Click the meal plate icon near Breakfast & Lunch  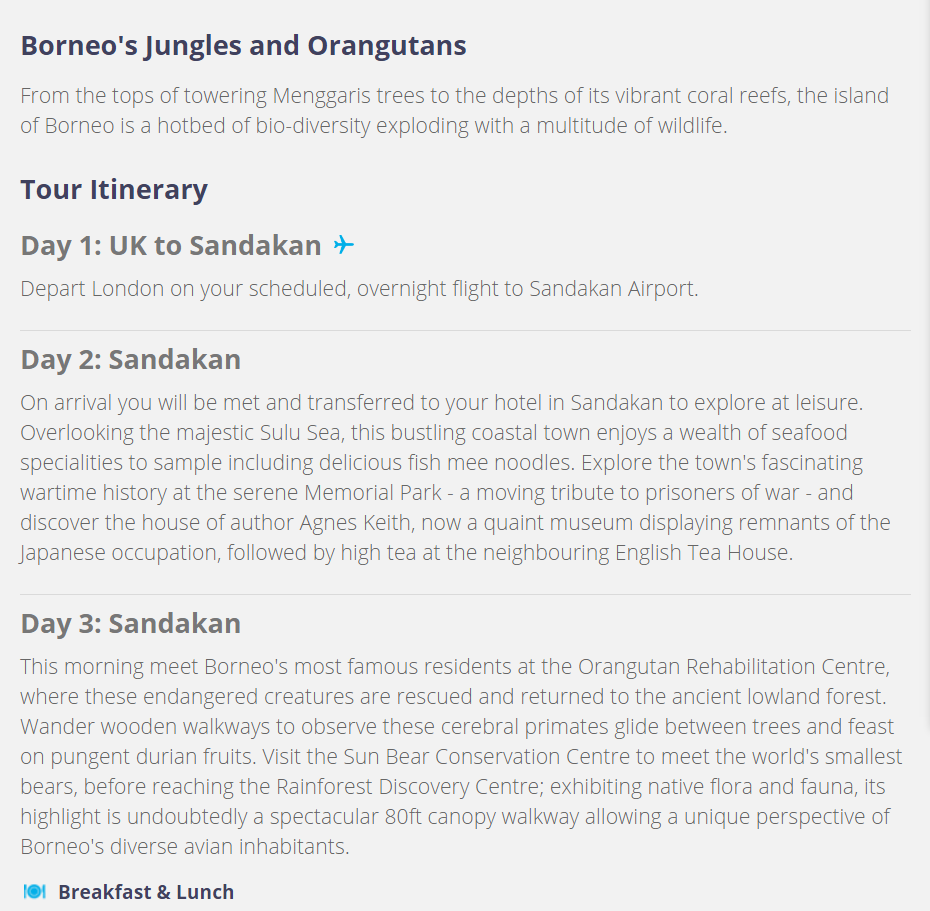pos(34,891)
